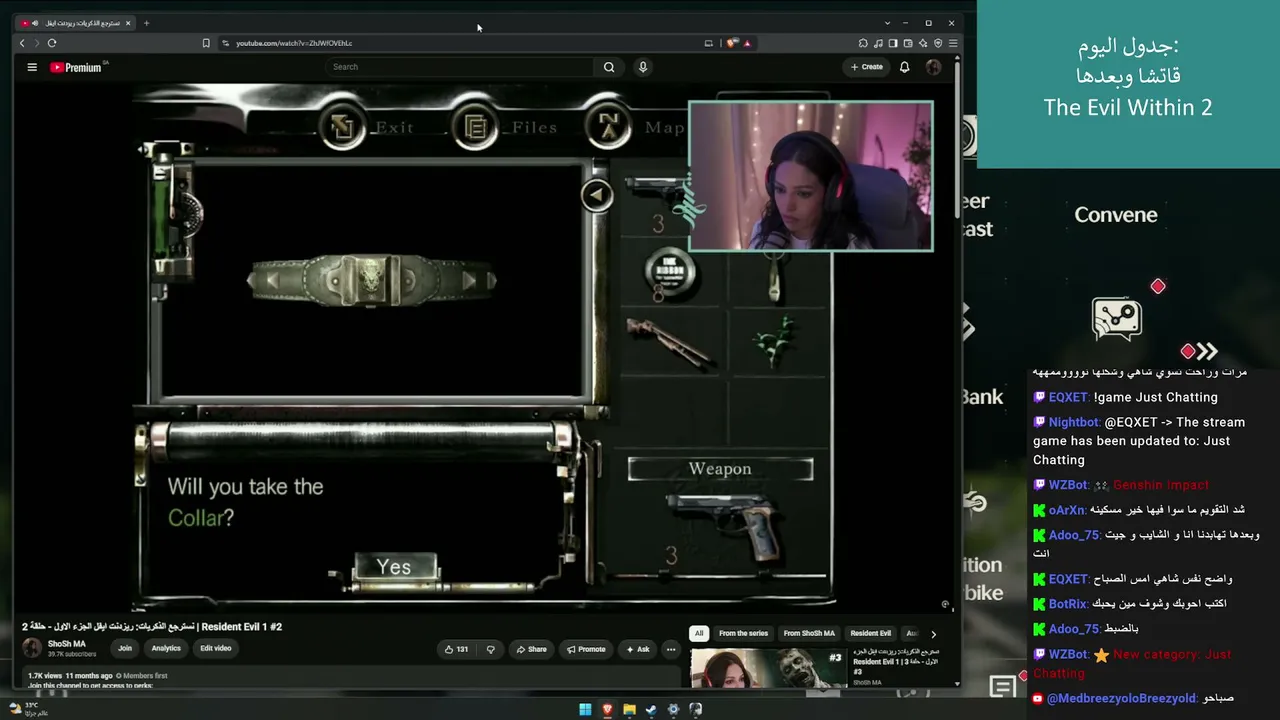Select the shotgun in the inventory
Viewport: 1280px width, 720px height.
pyautogui.click(x=670, y=342)
